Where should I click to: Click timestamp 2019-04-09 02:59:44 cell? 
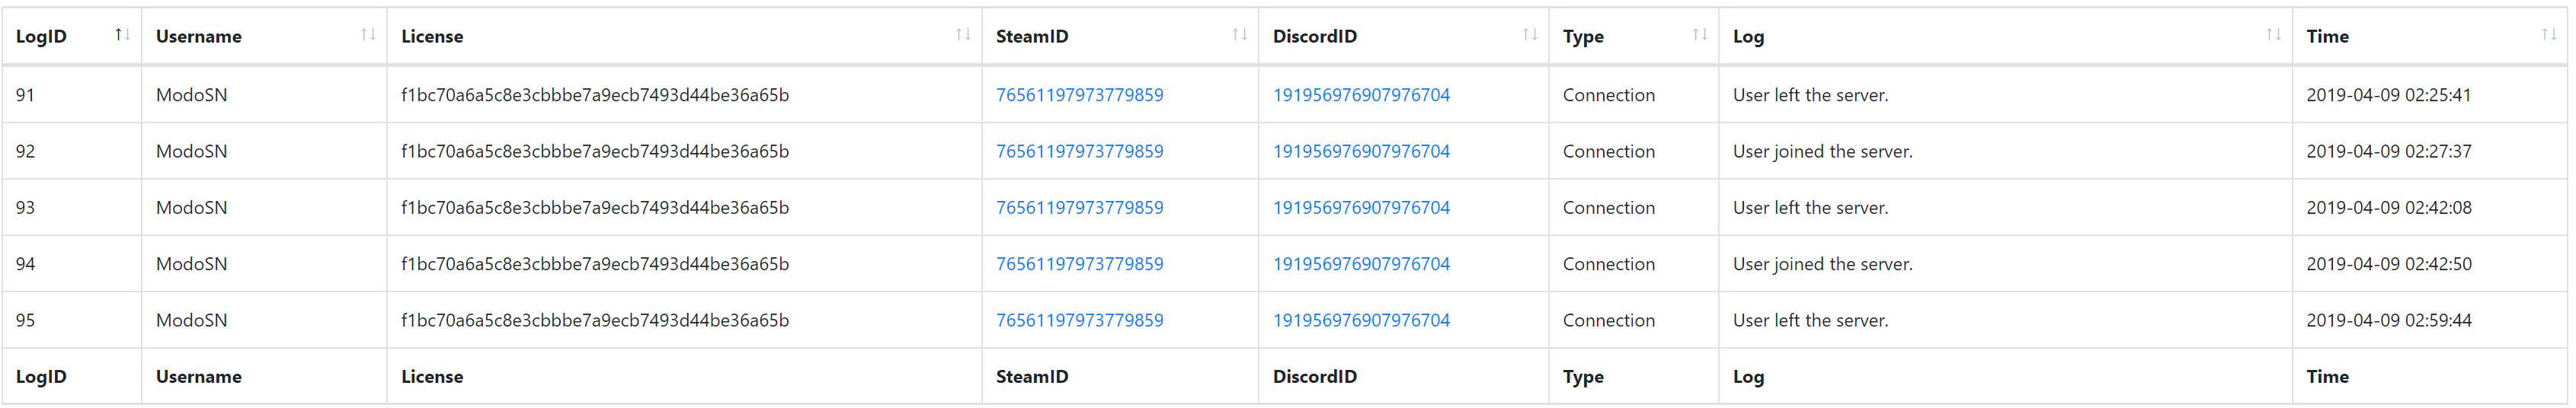point(2388,320)
